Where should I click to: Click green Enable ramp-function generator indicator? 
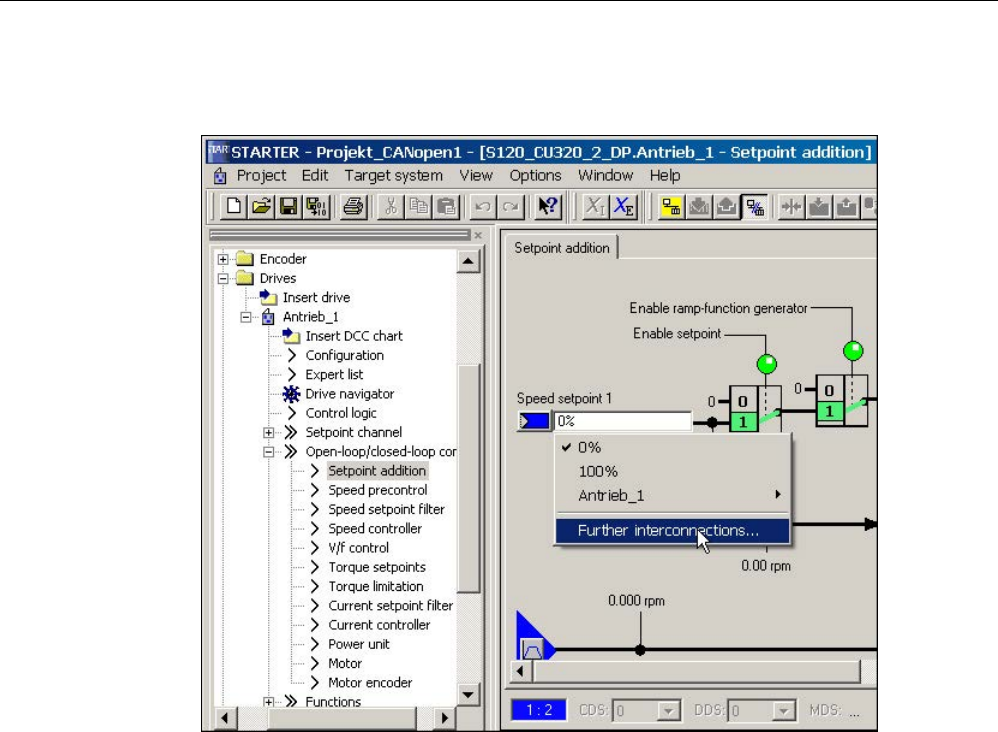[x=853, y=350]
